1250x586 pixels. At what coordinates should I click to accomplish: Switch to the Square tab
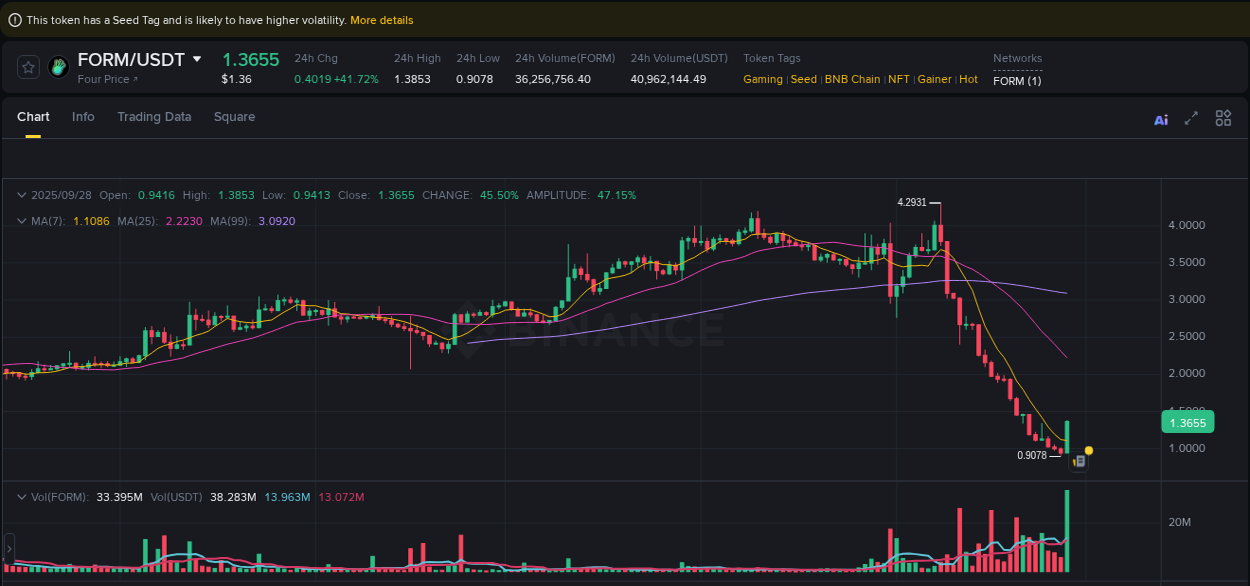coord(234,117)
